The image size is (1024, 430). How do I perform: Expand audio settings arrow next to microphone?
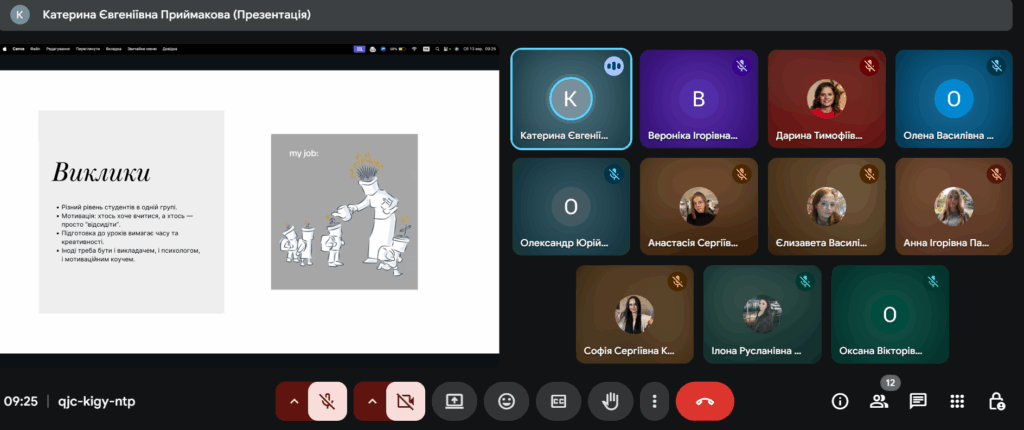pos(293,401)
